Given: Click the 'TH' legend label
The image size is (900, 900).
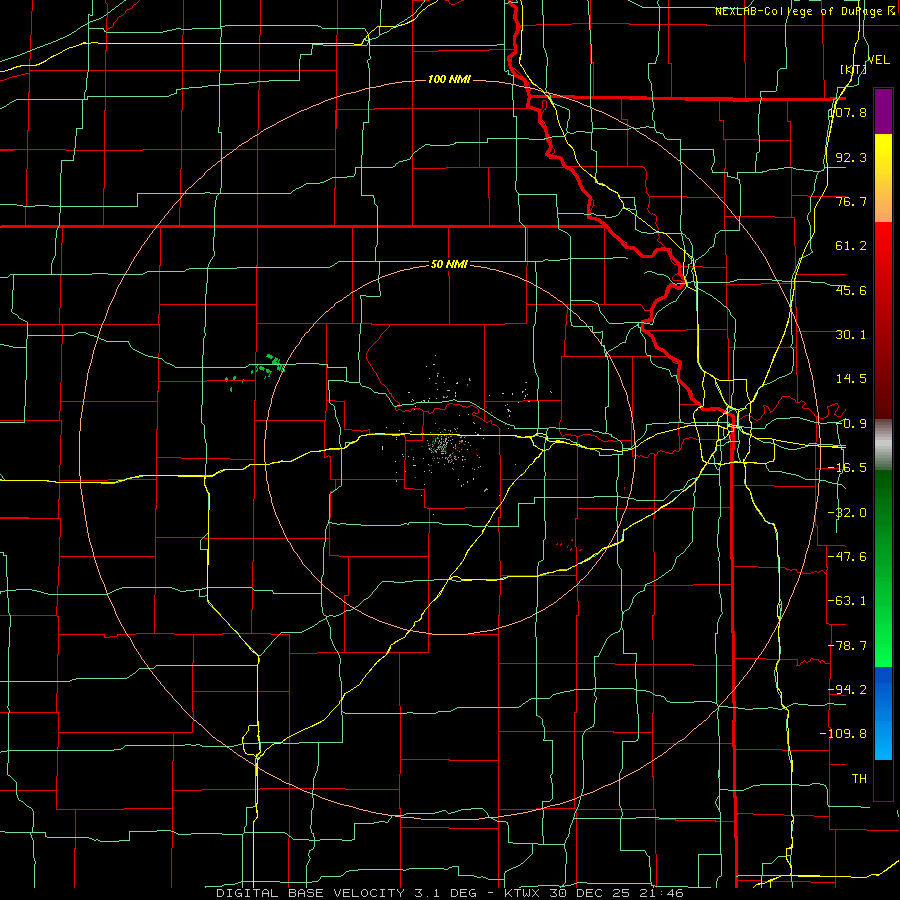Looking at the screenshot, I should 859,778.
